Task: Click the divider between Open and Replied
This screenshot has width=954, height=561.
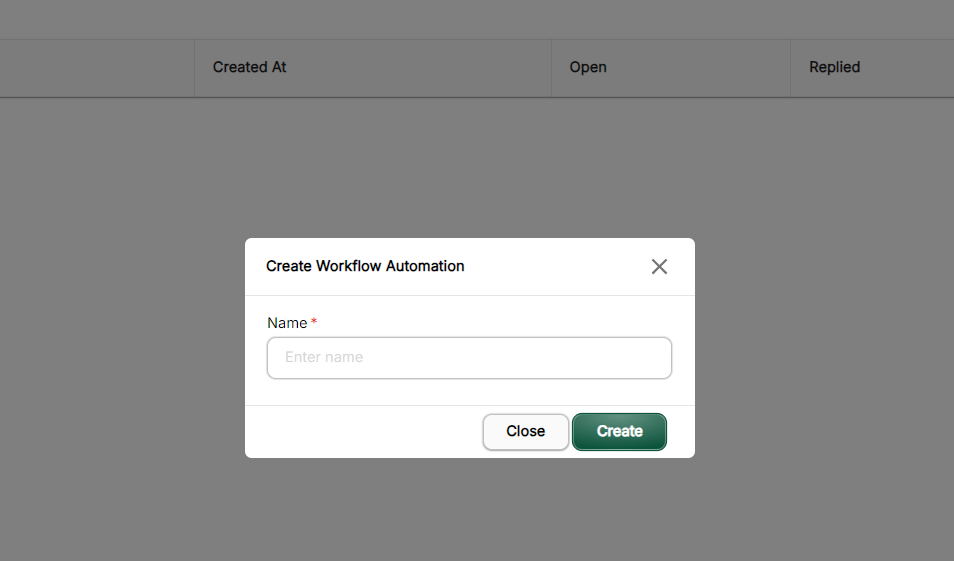Action: point(790,67)
